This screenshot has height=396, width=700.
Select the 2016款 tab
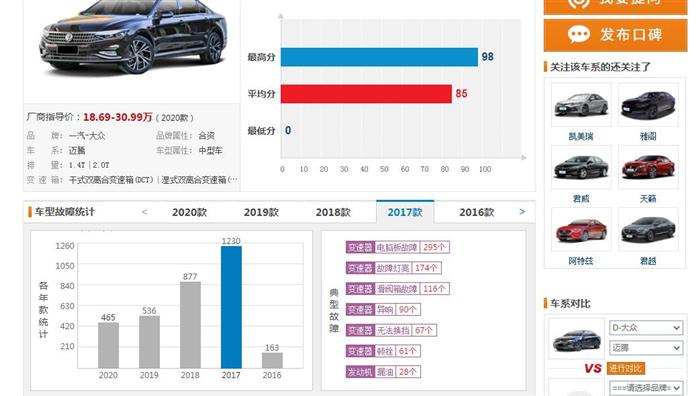pos(477,213)
